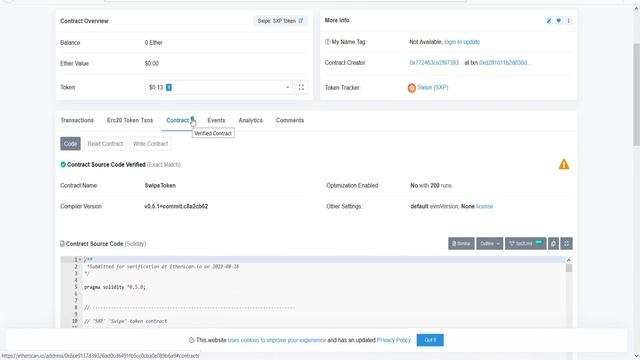This screenshot has height=360, width=640.
Task: Click the login to update link
Action: 462,42
